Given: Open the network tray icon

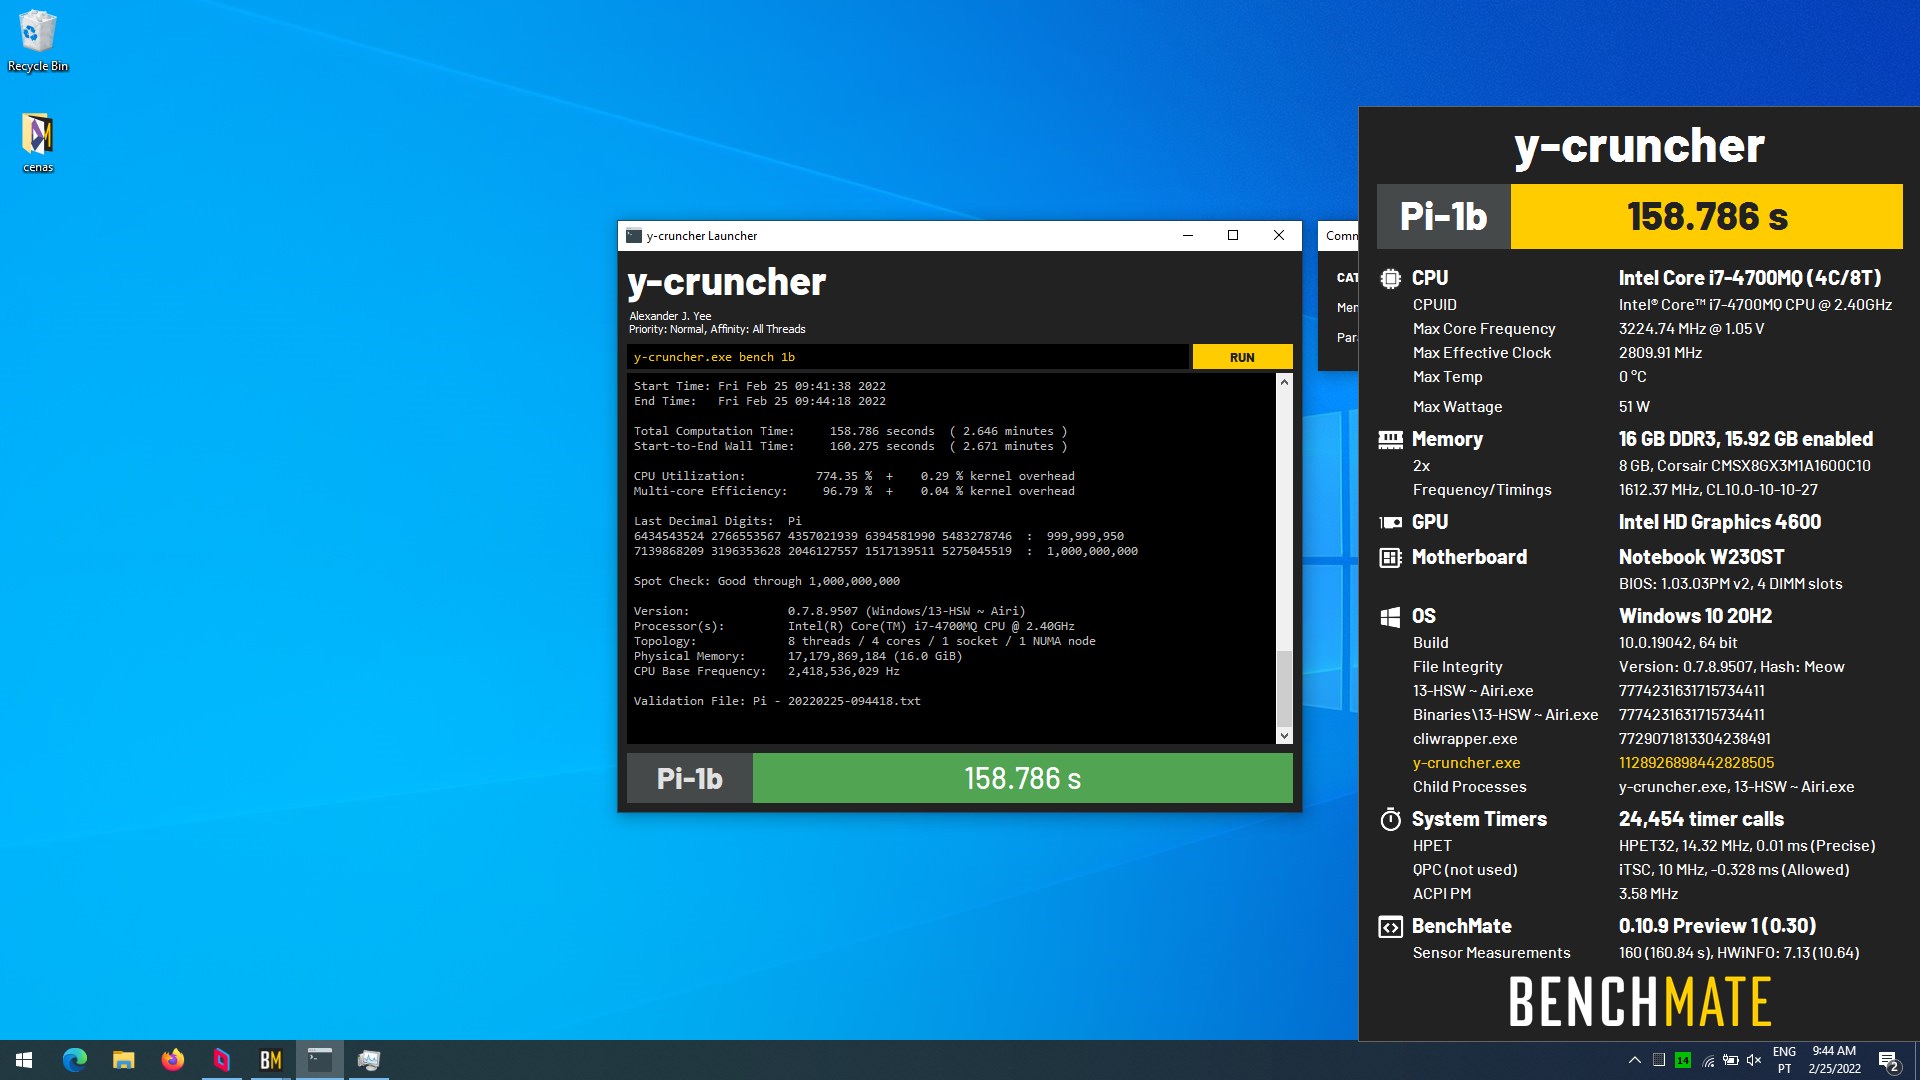Looking at the screenshot, I should tap(1708, 1061).
